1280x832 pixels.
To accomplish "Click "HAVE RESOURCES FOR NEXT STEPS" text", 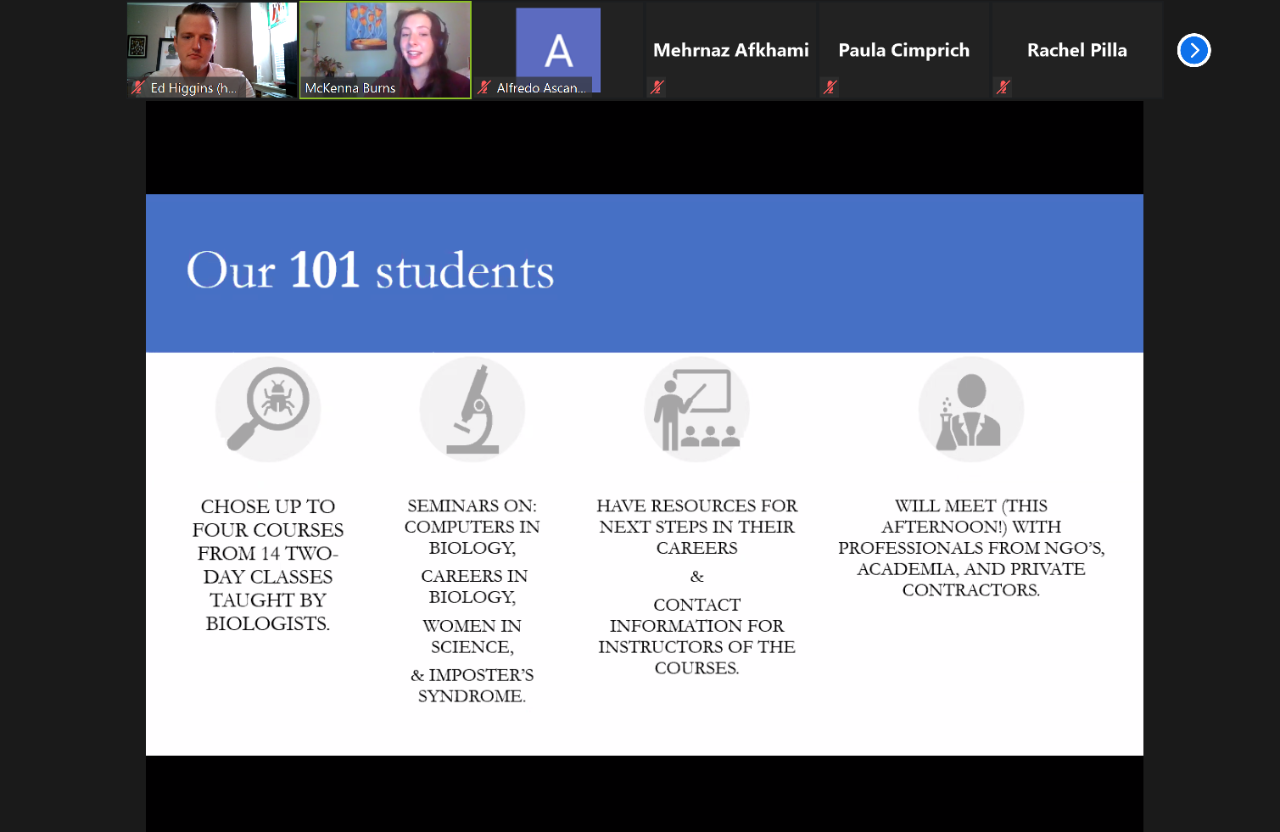I will pyautogui.click(x=697, y=527).
